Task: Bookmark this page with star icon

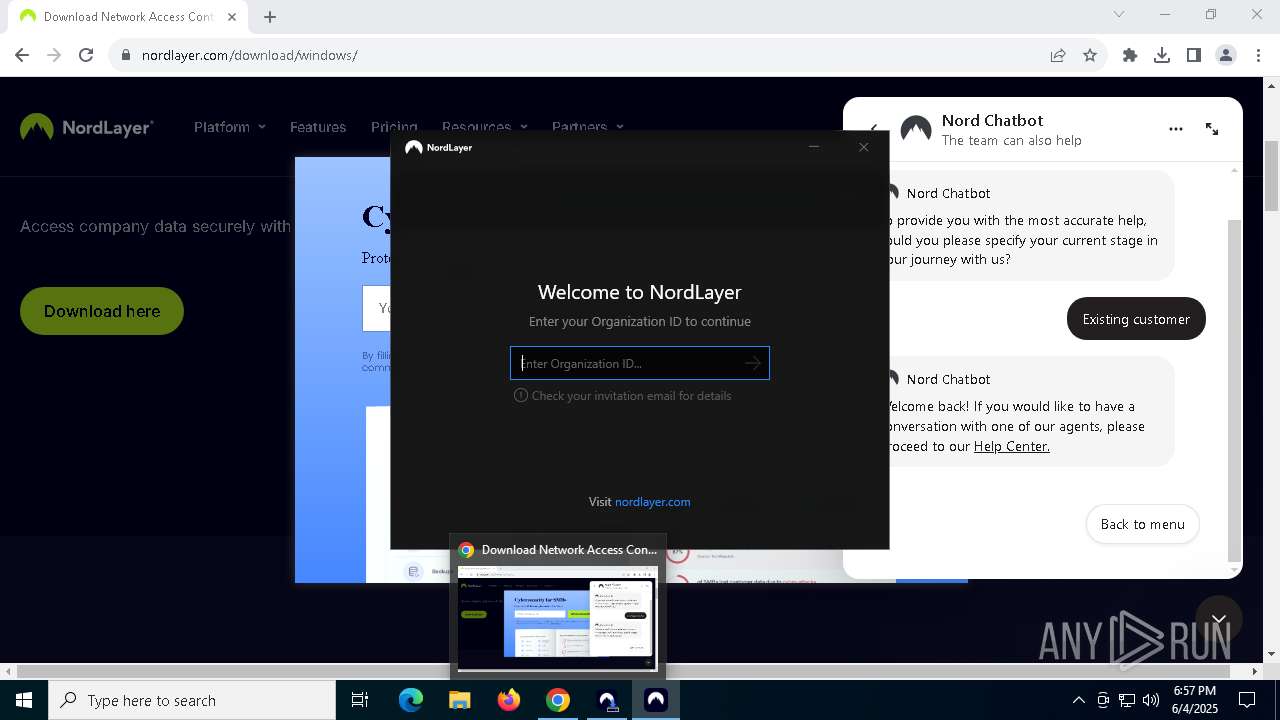Action: [x=1090, y=55]
